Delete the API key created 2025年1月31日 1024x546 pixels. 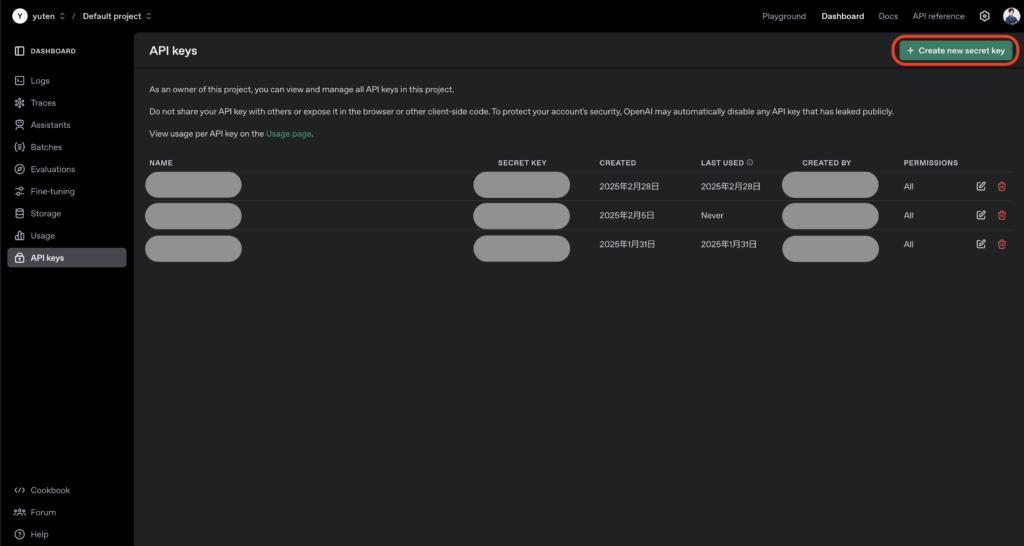point(1002,244)
